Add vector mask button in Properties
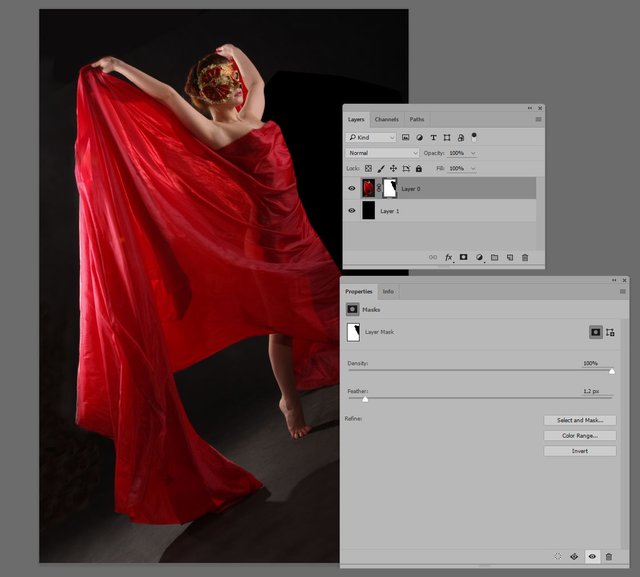 [610, 332]
